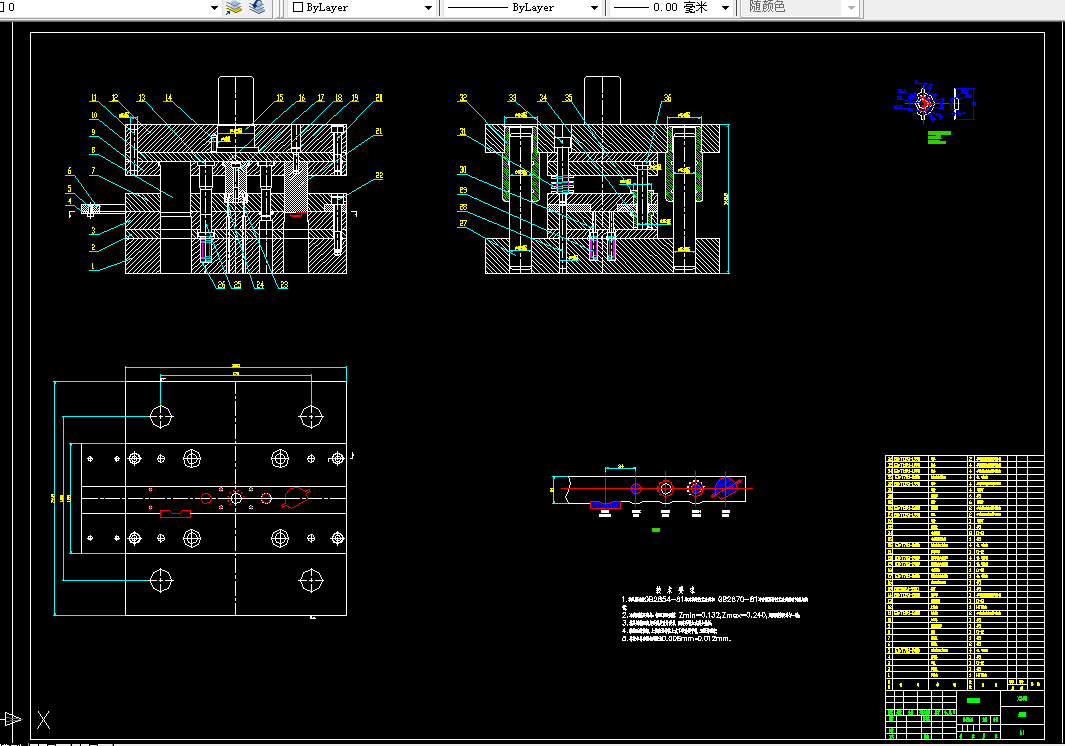Viewport: 1065px width, 746px height.
Task: Select the top-left guide post hole in plan view
Action: (161, 416)
